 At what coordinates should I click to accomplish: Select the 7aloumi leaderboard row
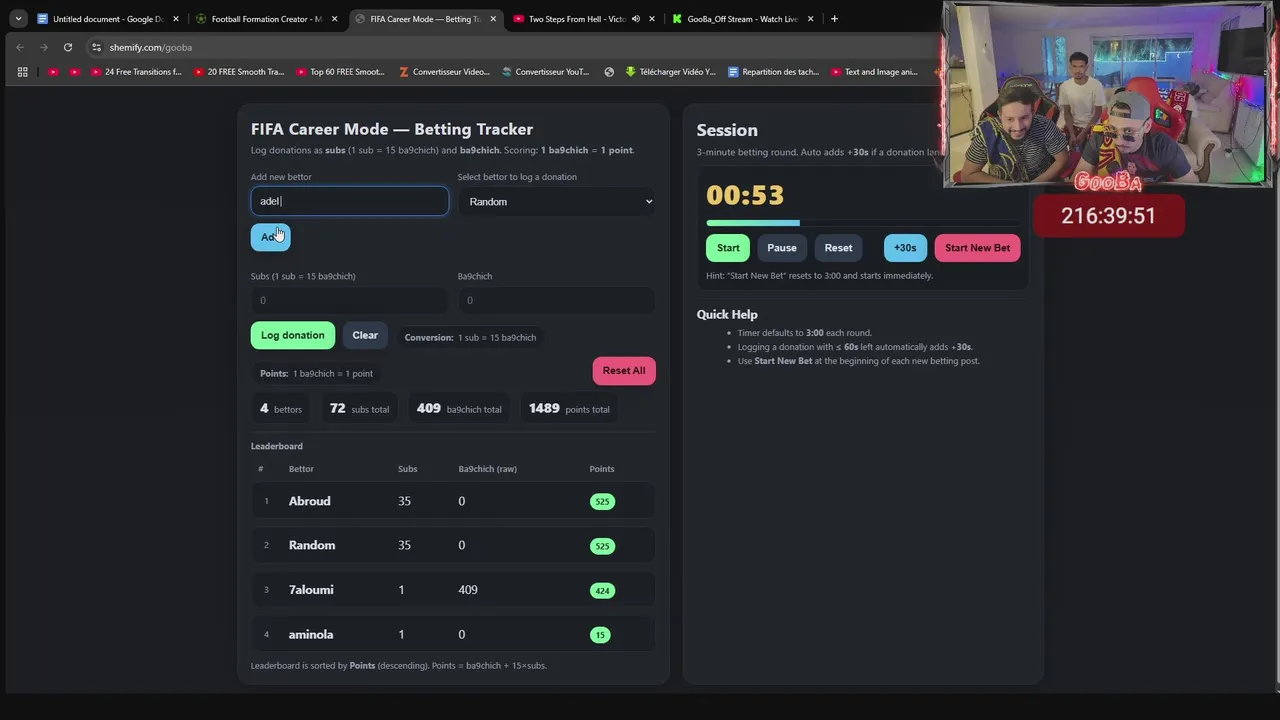point(453,590)
